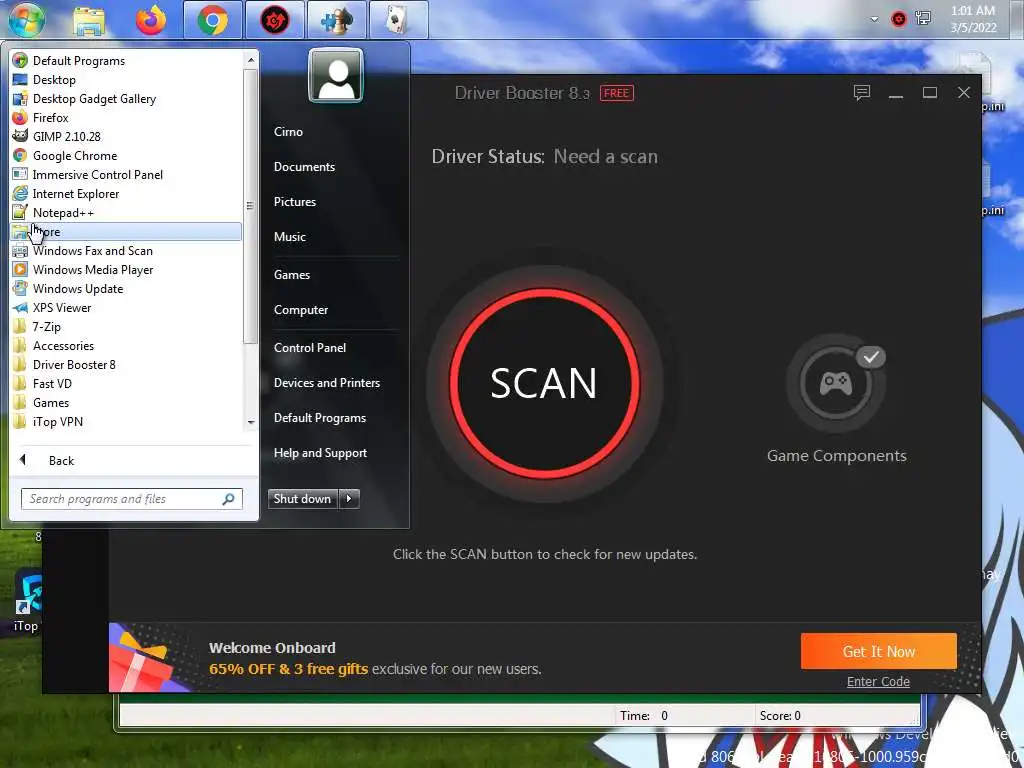
Task: Switch to the chess game taskbar button
Action: click(336, 20)
